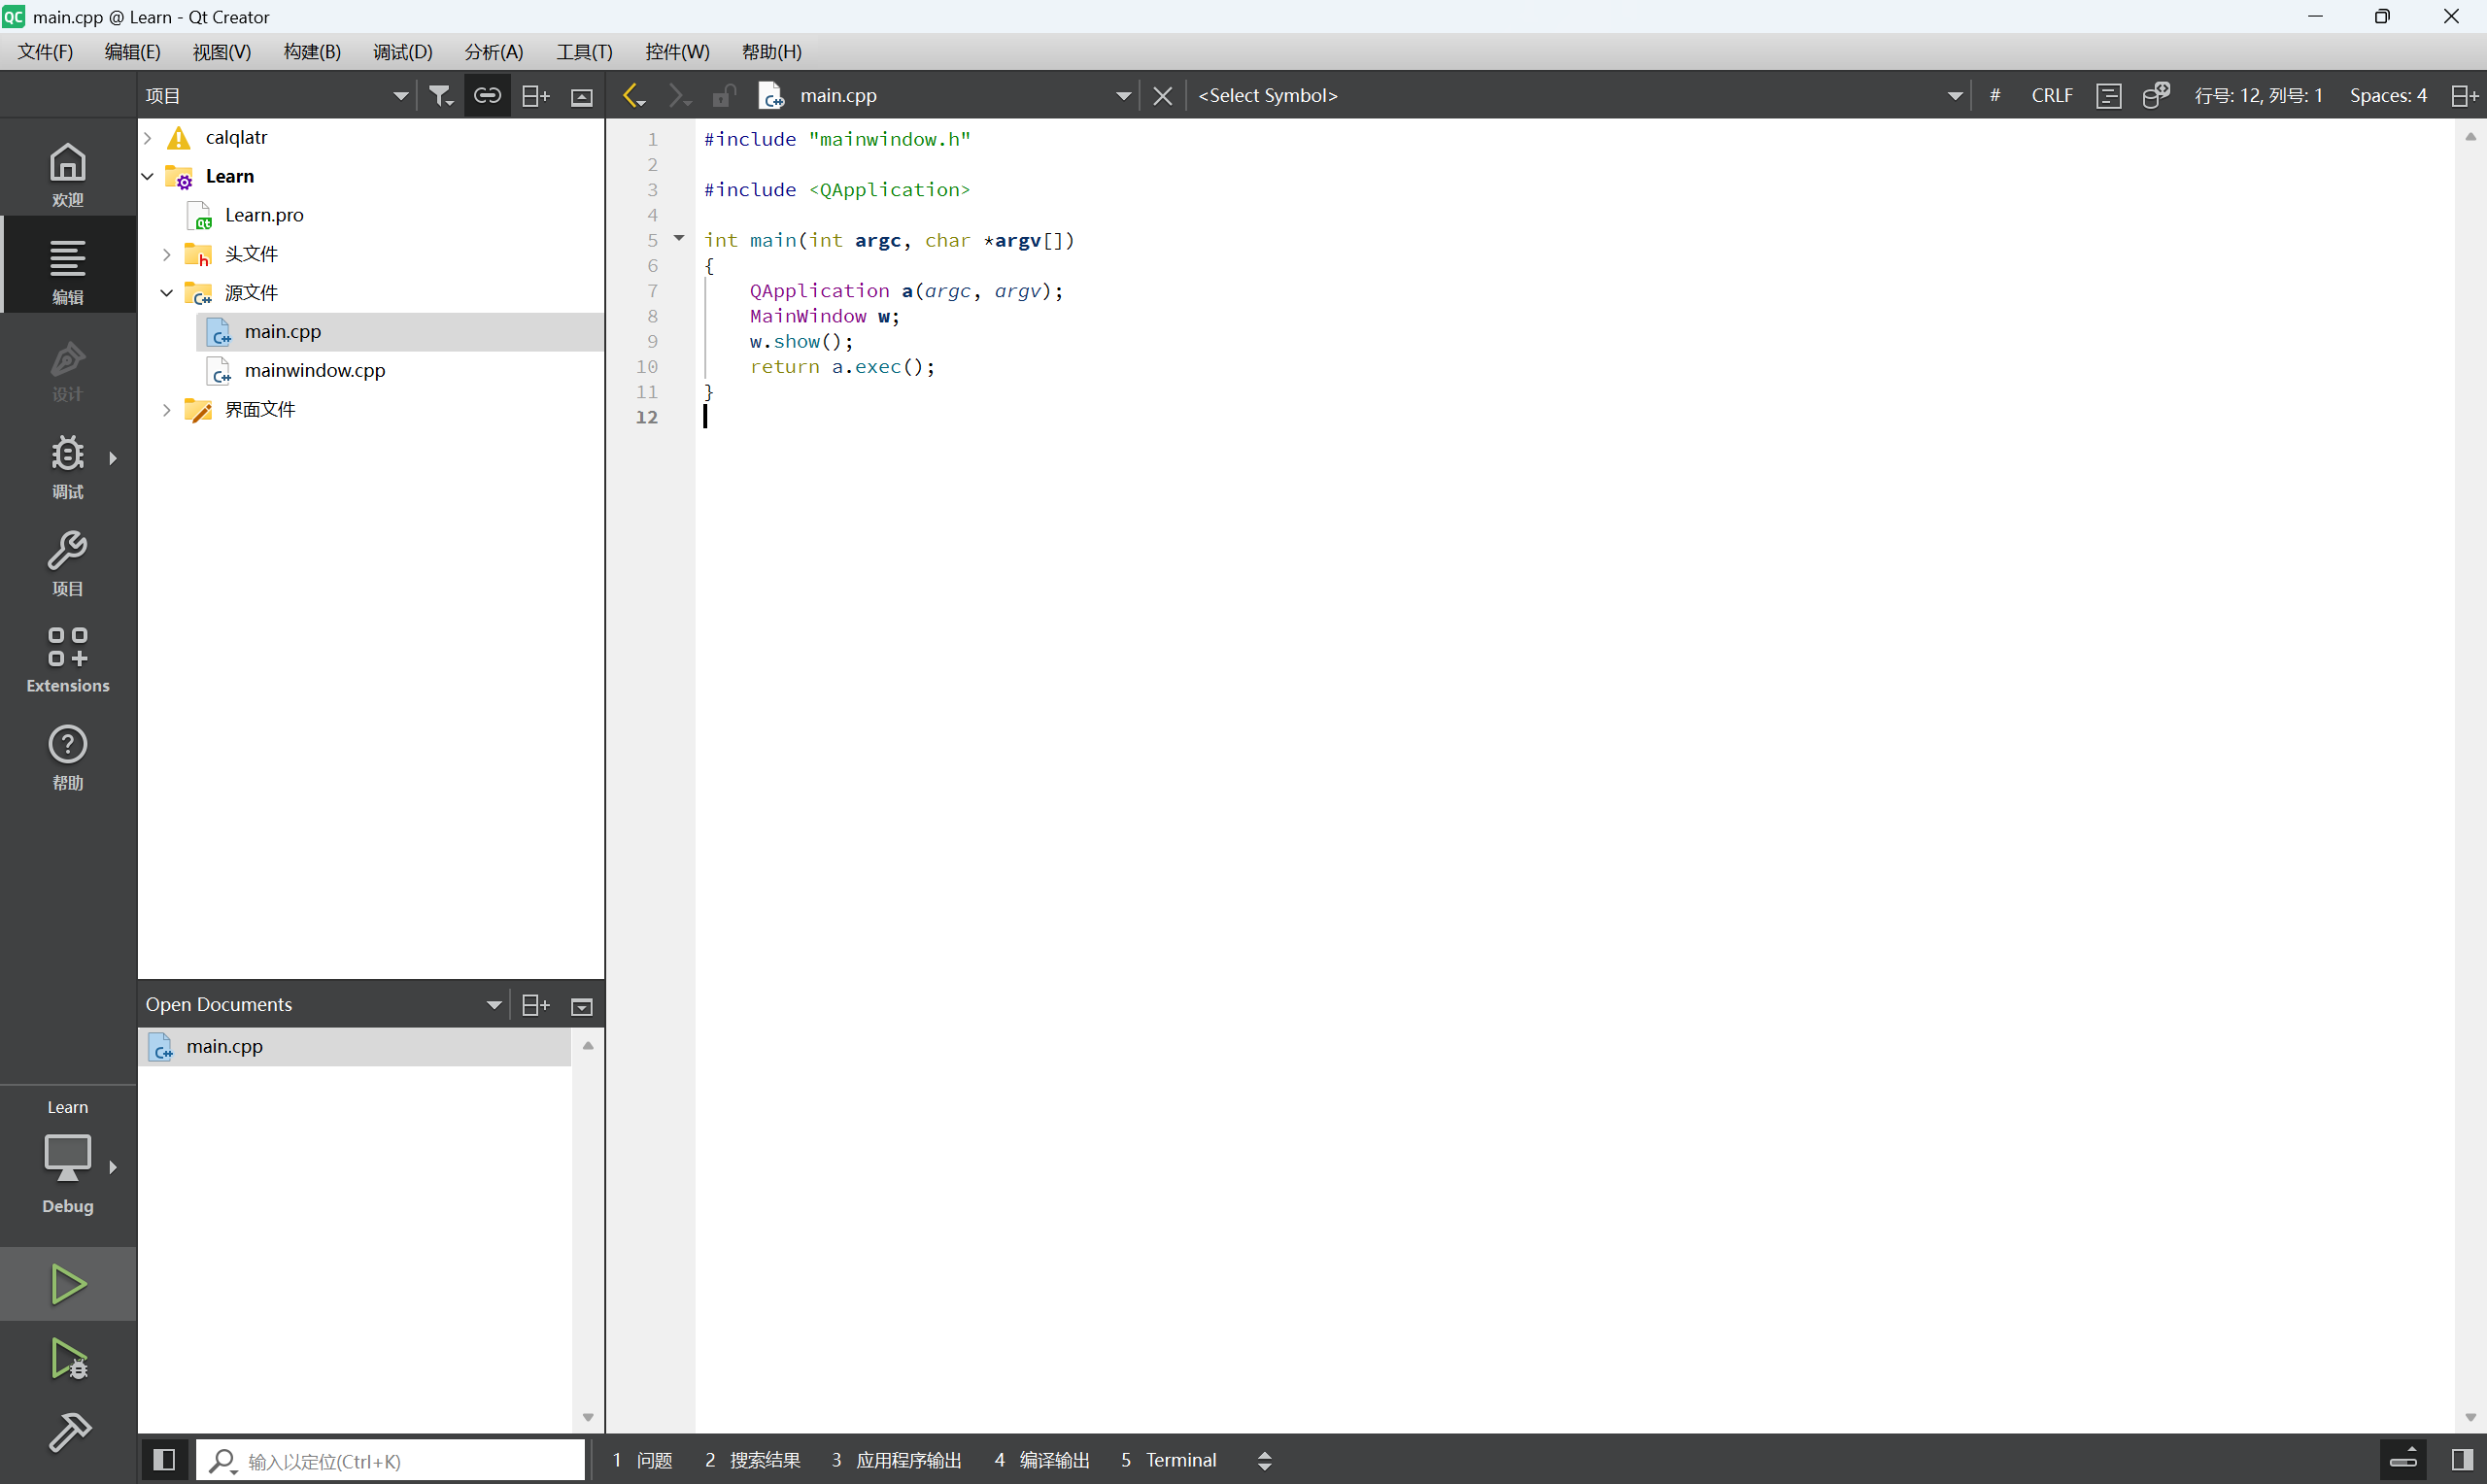Close the Projects side panel
Screen dimensions: 2487x1484
point(582,95)
